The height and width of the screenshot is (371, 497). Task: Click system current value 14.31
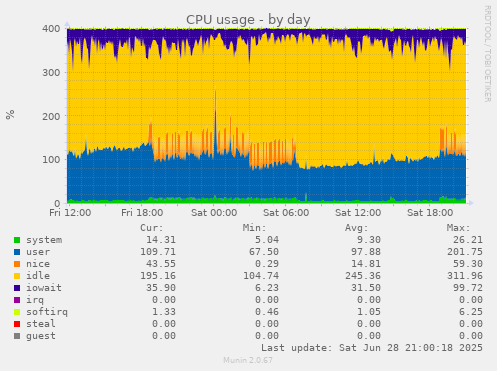point(161,240)
